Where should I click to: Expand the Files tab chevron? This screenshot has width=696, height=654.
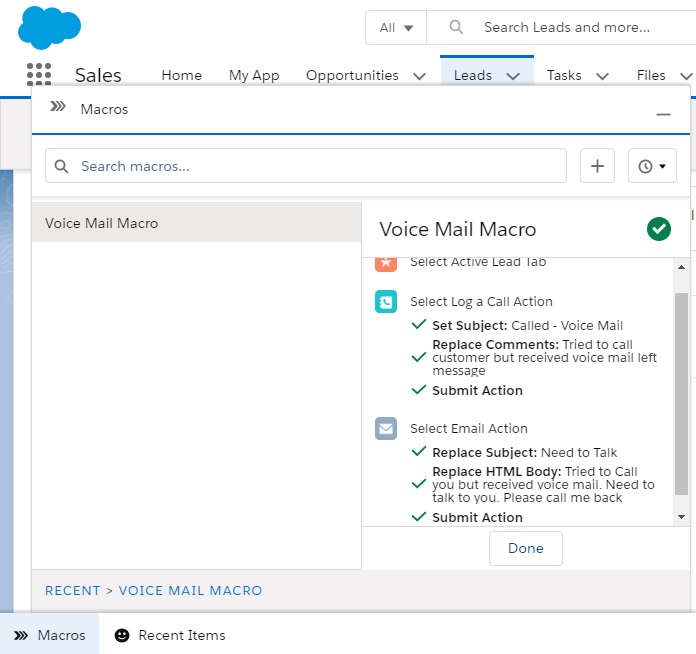(686, 76)
